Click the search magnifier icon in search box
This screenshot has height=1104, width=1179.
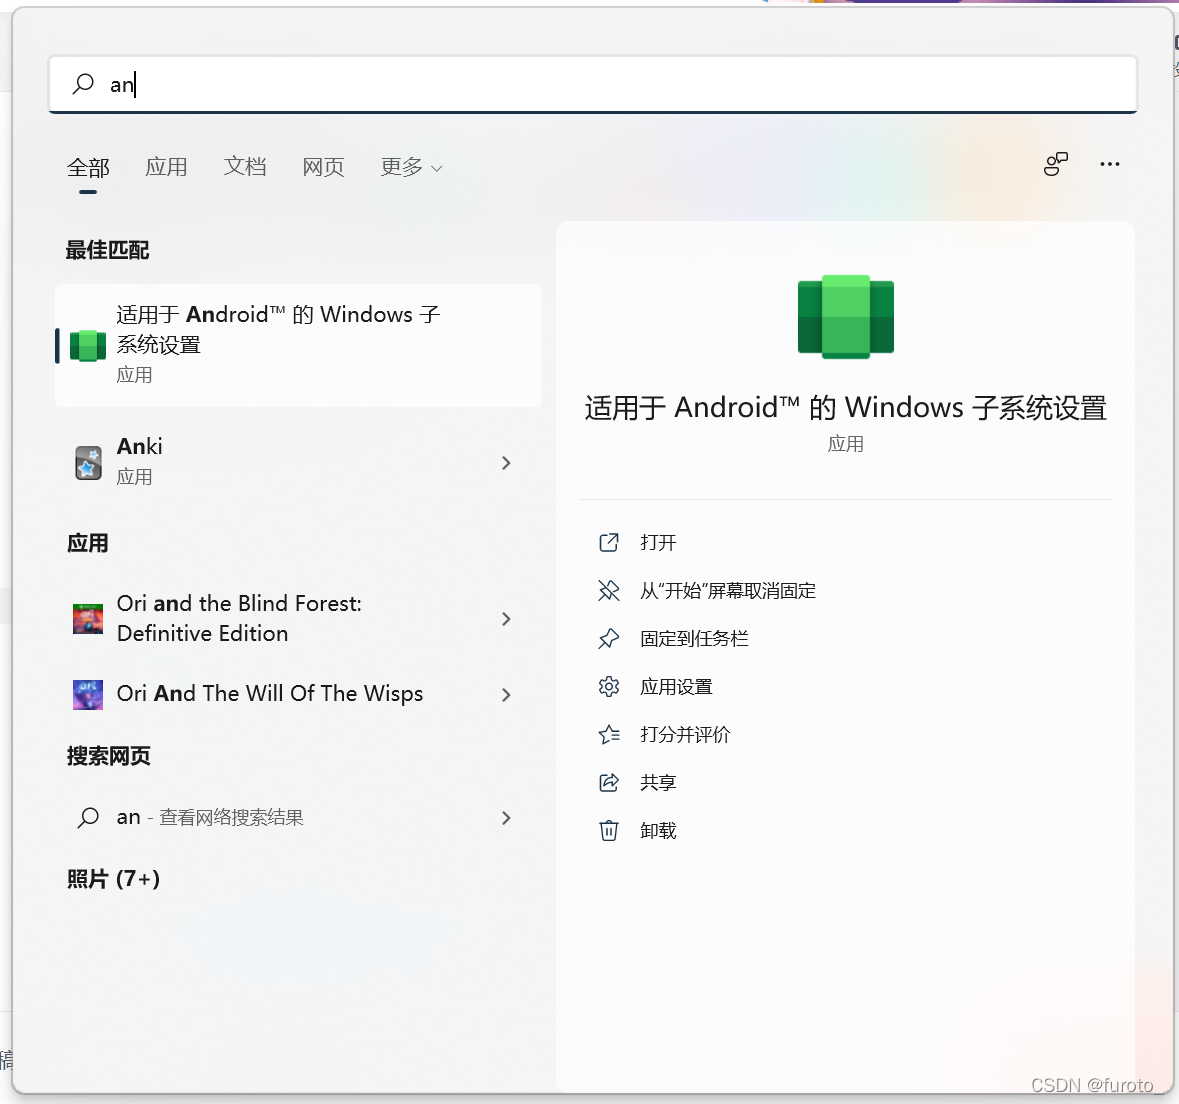[83, 83]
